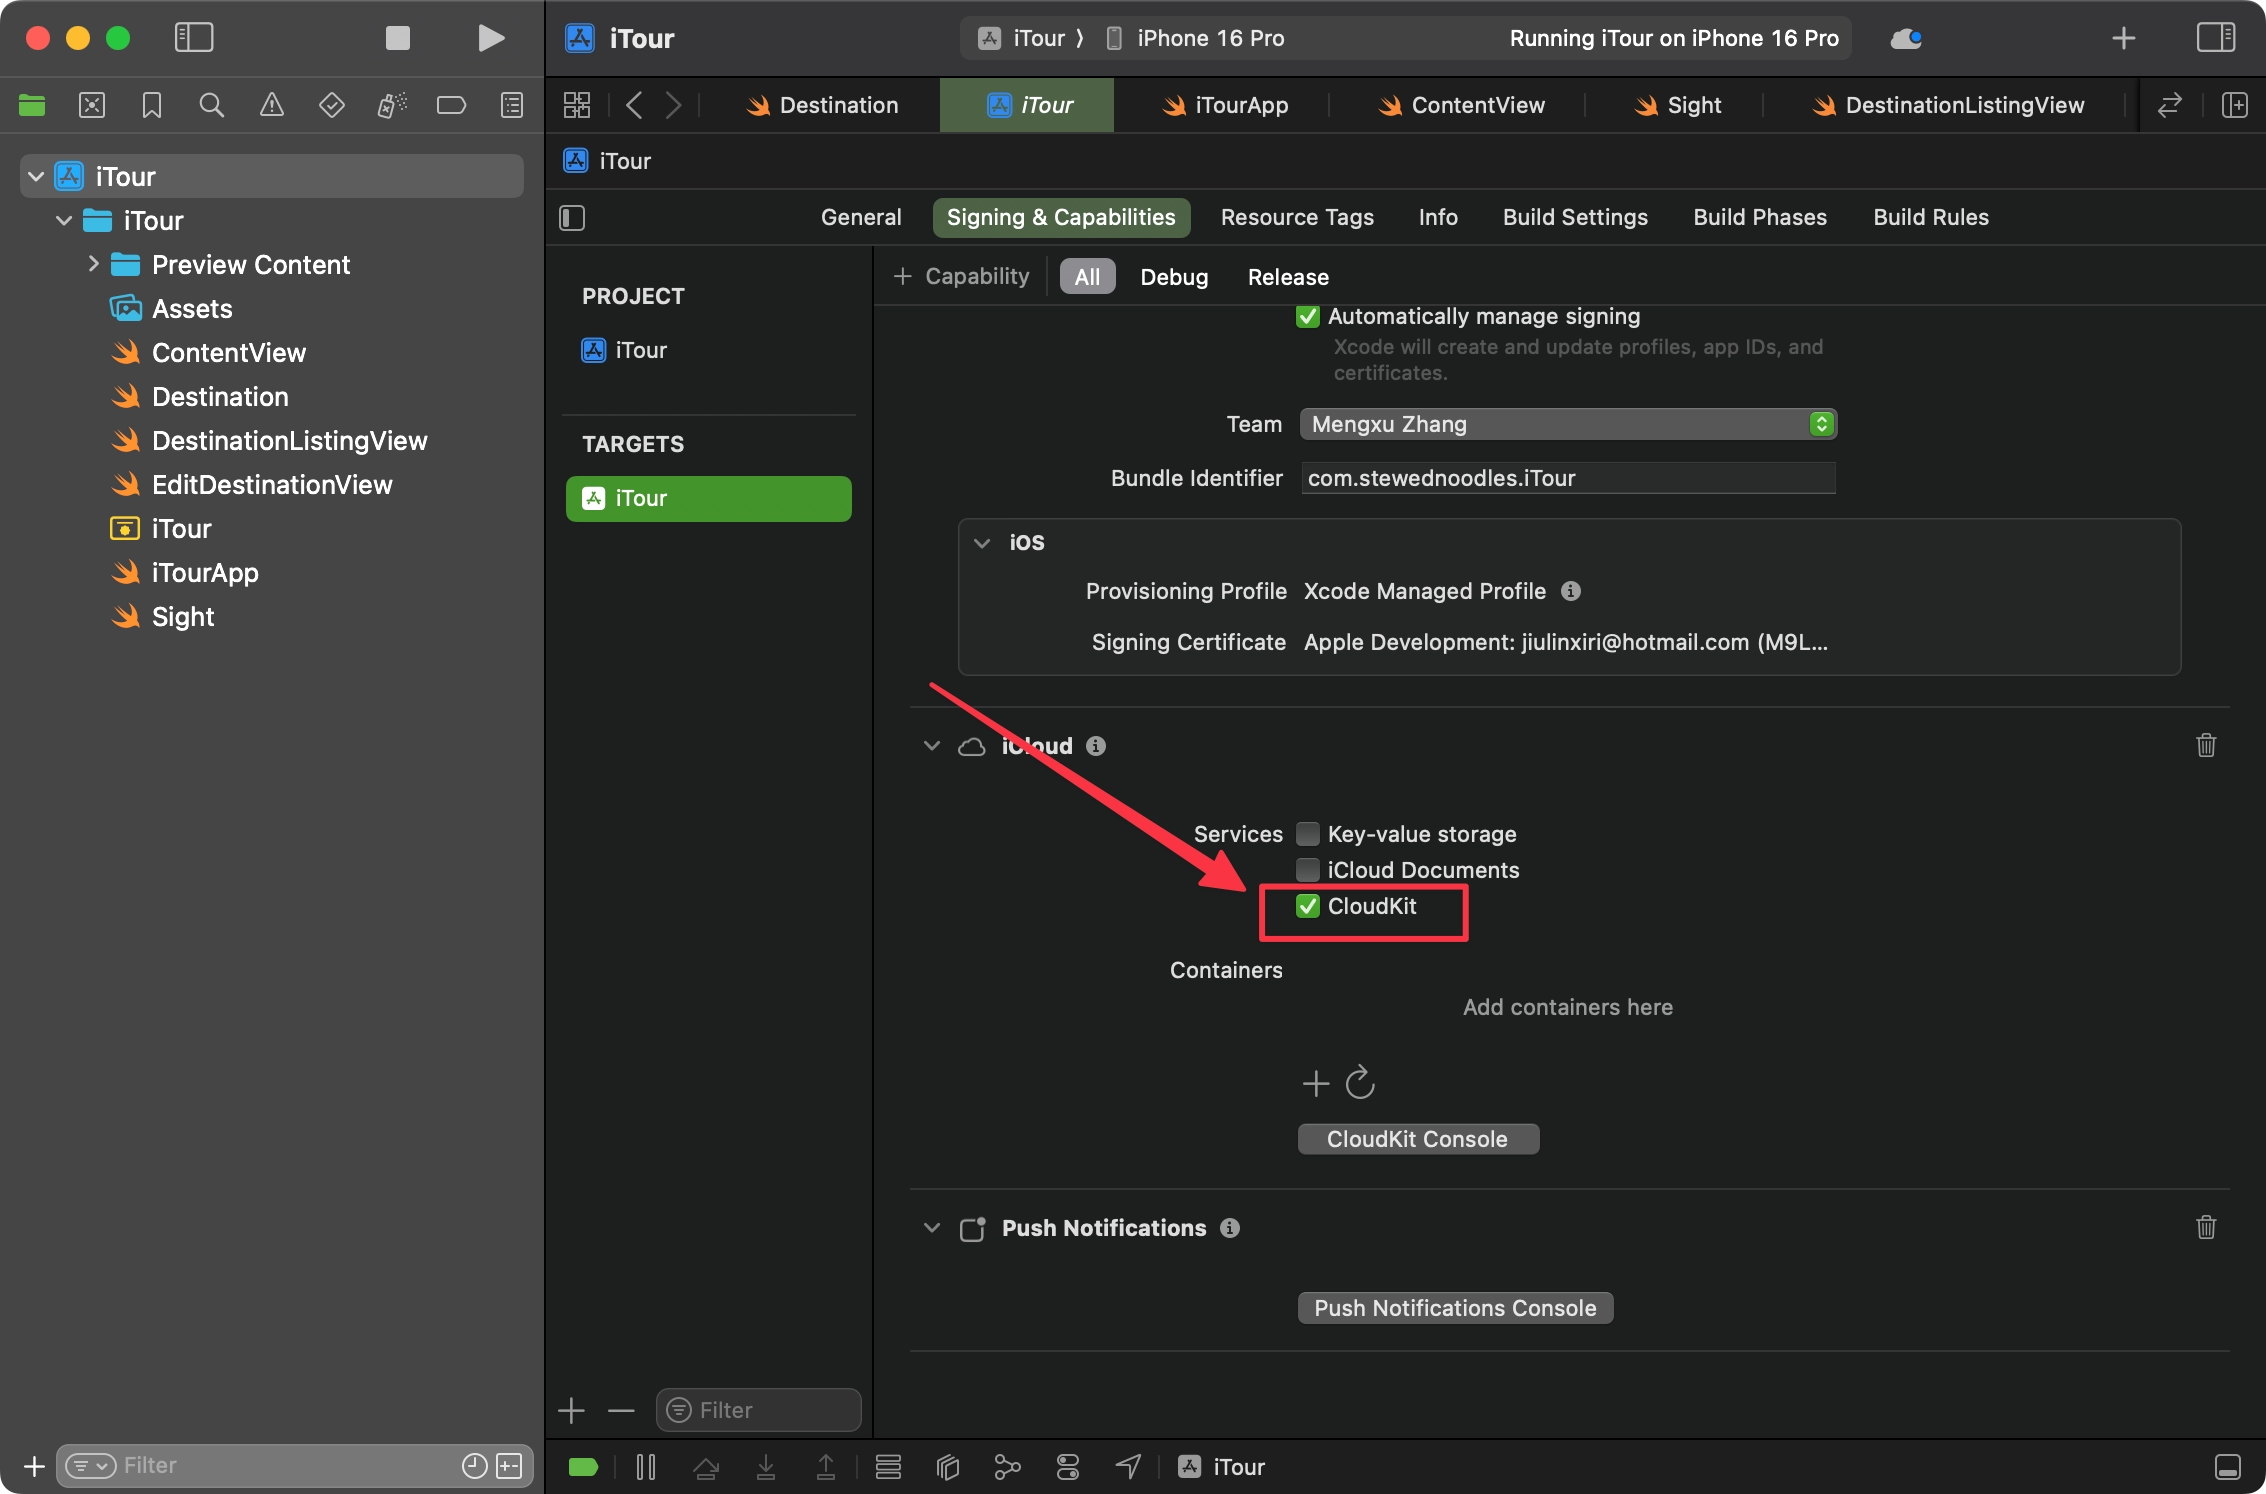Toggle Automatically manage signing checkbox
2266x1494 pixels.
click(1307, 317)
